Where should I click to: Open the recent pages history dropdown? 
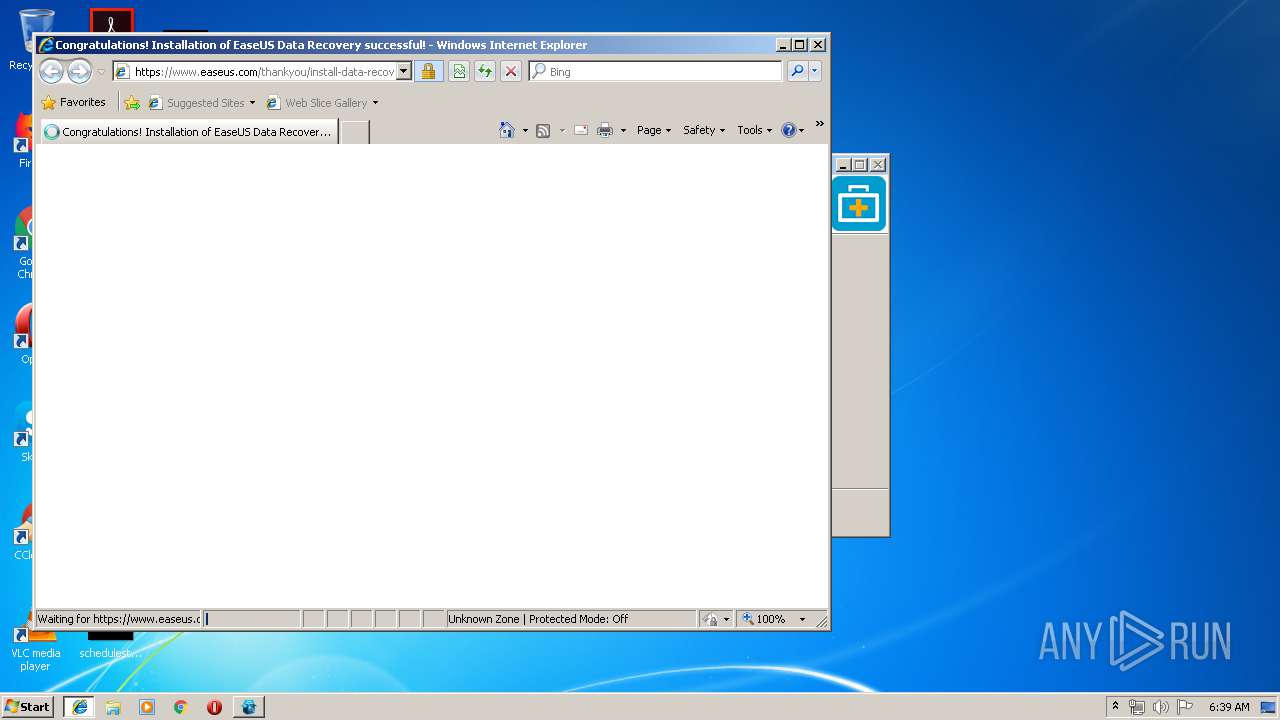[x=101, y=72]
